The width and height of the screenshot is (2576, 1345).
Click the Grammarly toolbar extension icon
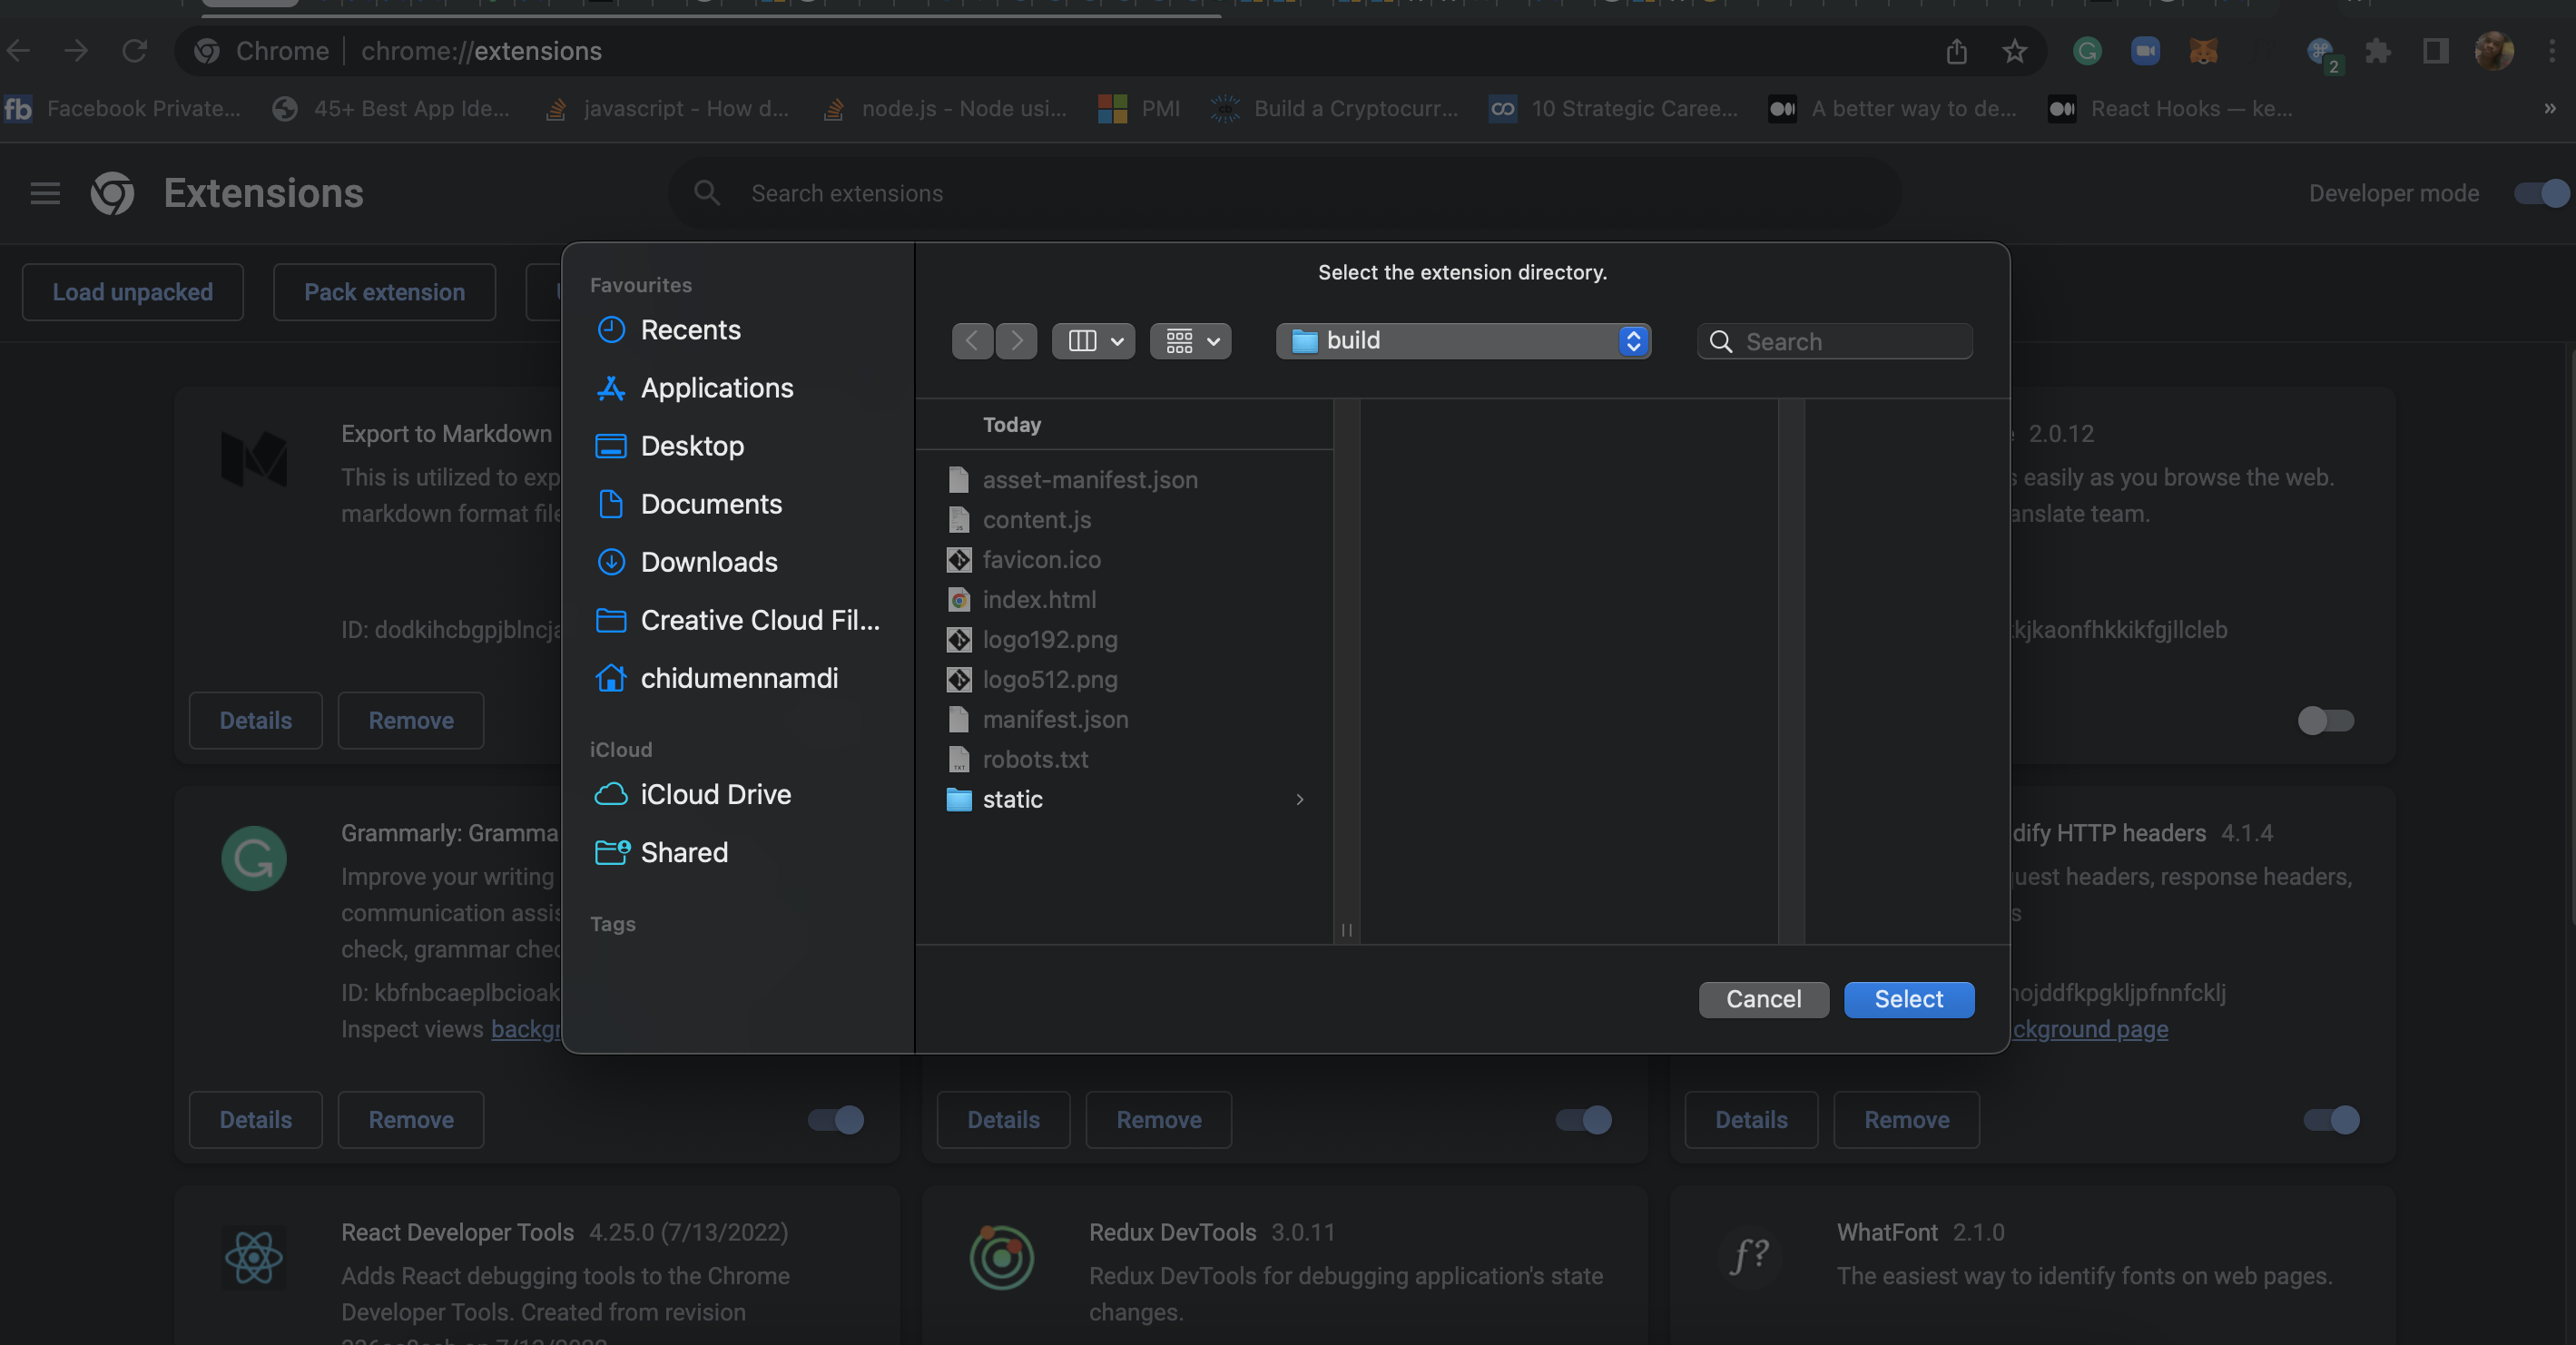click(2087, 51)
